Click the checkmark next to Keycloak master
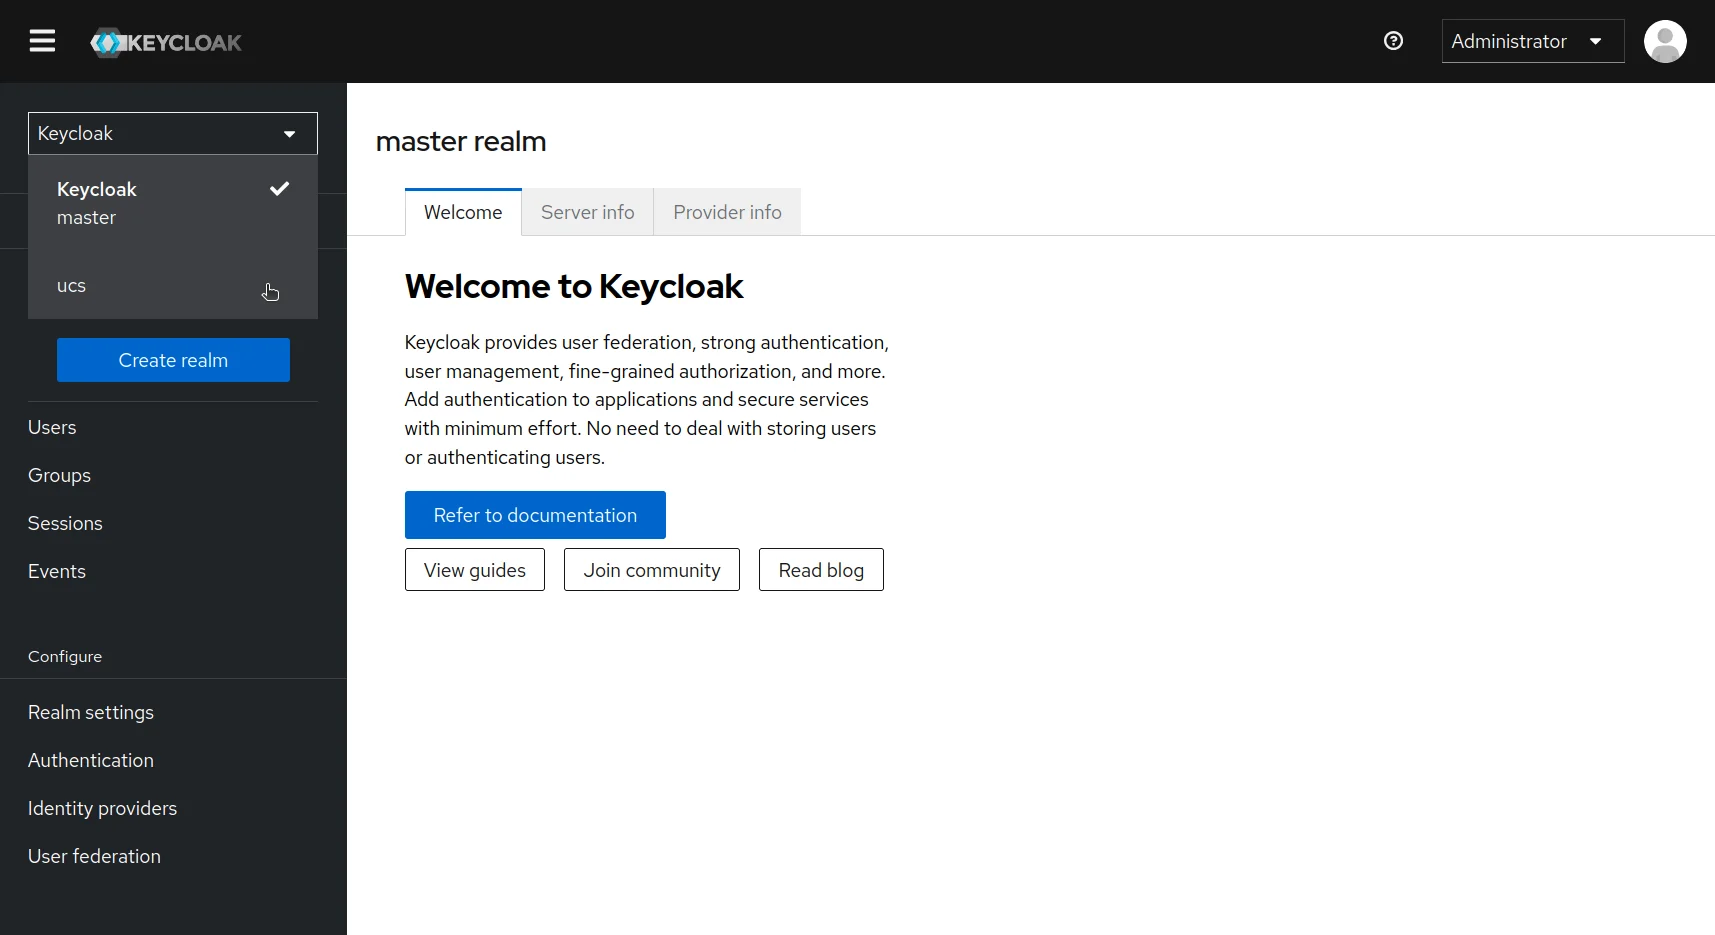Screen dimensions: 1715x935 pyautogui.click(x=279, y=188)
